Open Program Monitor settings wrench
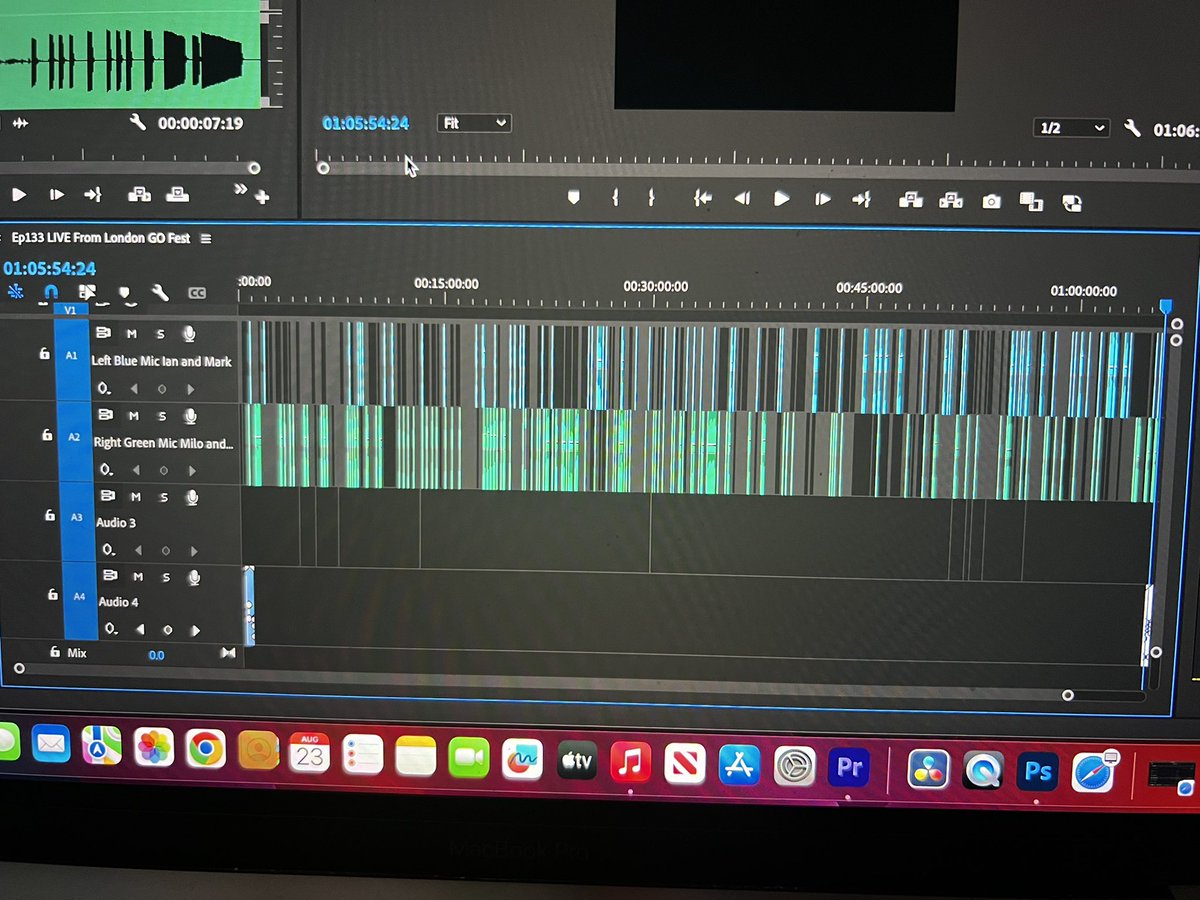1200x900 pixels. [1132, 128]
